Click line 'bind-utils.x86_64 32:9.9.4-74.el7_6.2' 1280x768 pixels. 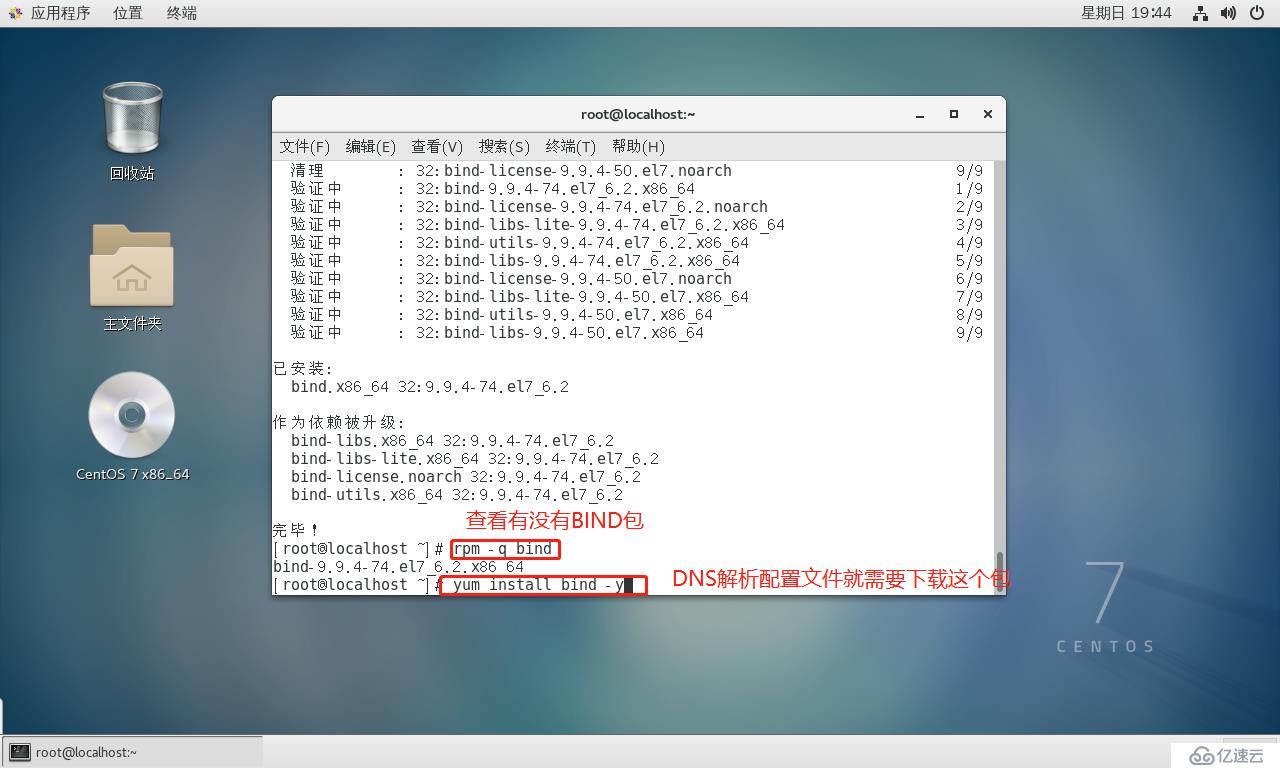tap(457, 495)
